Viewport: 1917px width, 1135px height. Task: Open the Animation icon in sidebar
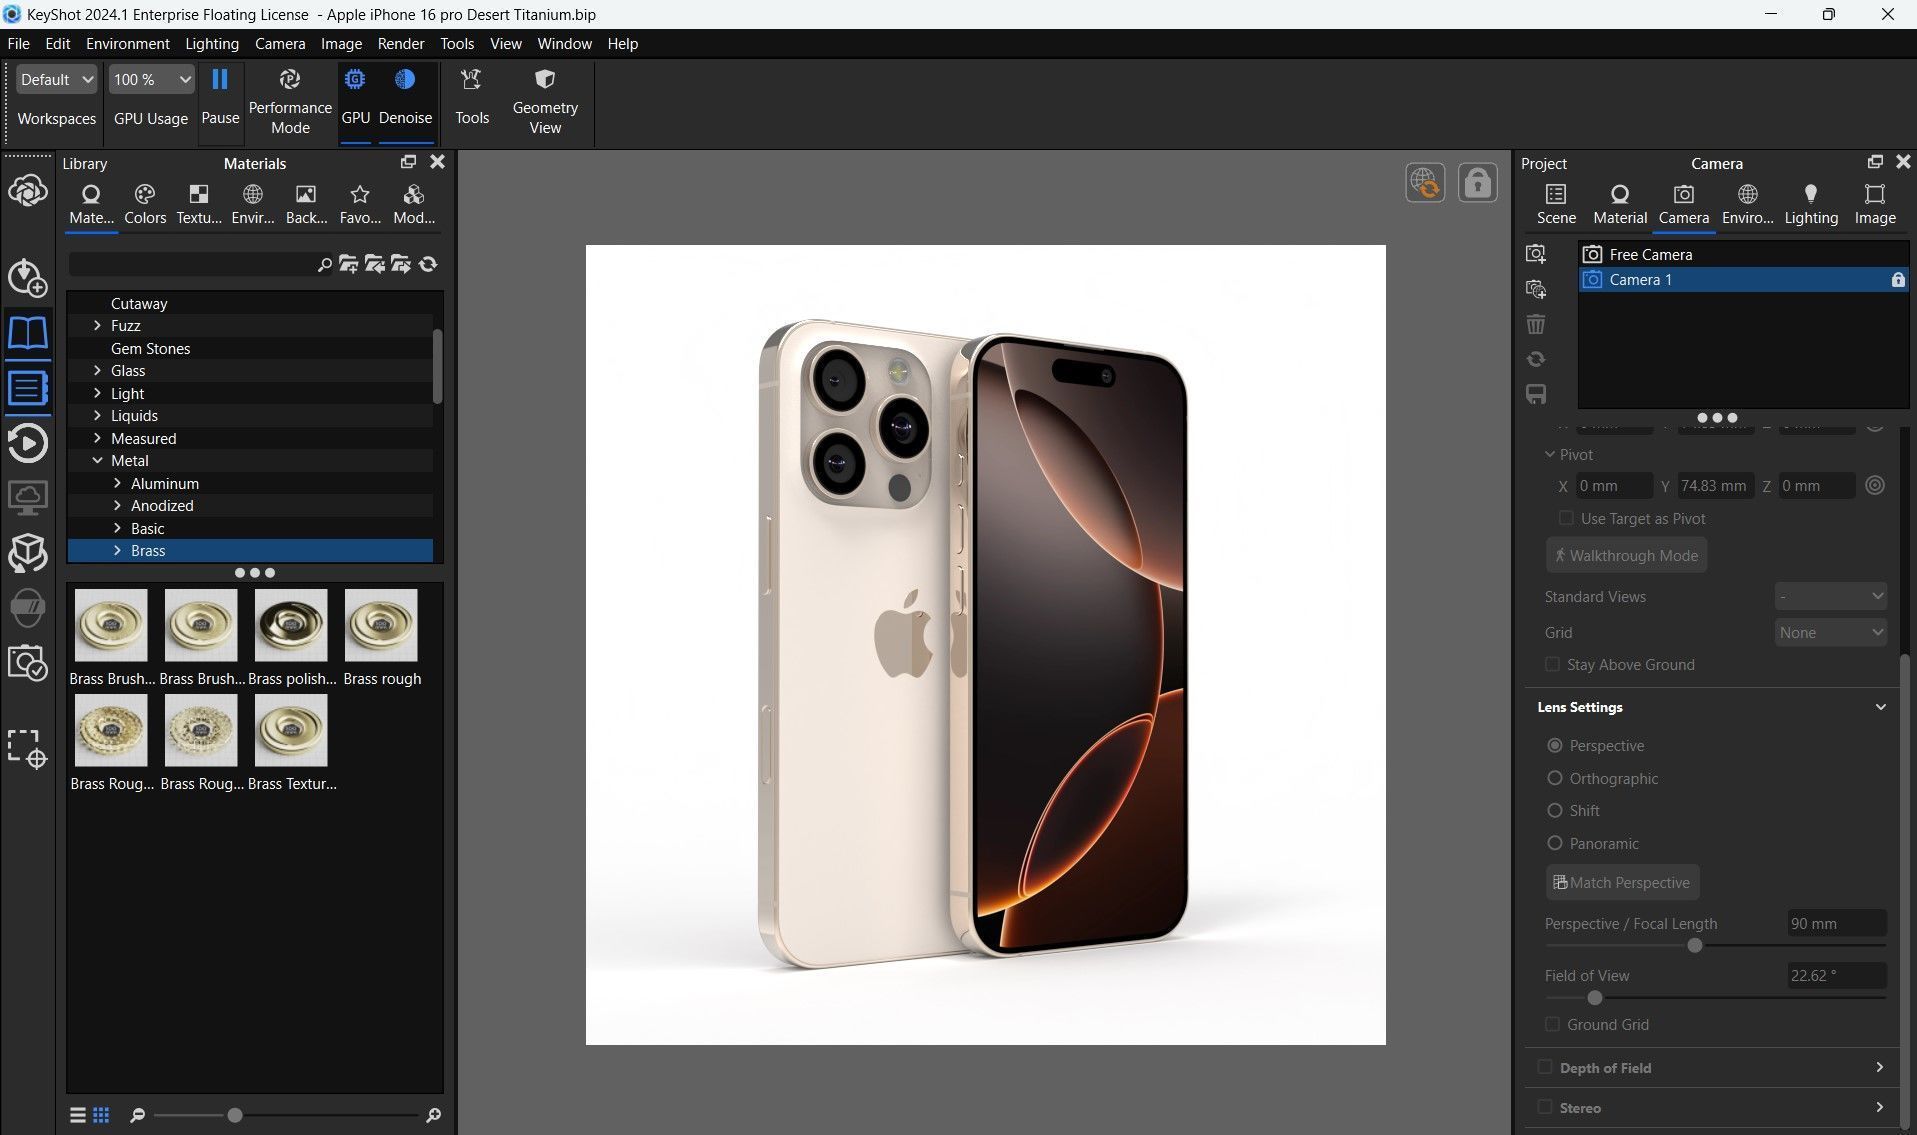(x=28, y=443)
